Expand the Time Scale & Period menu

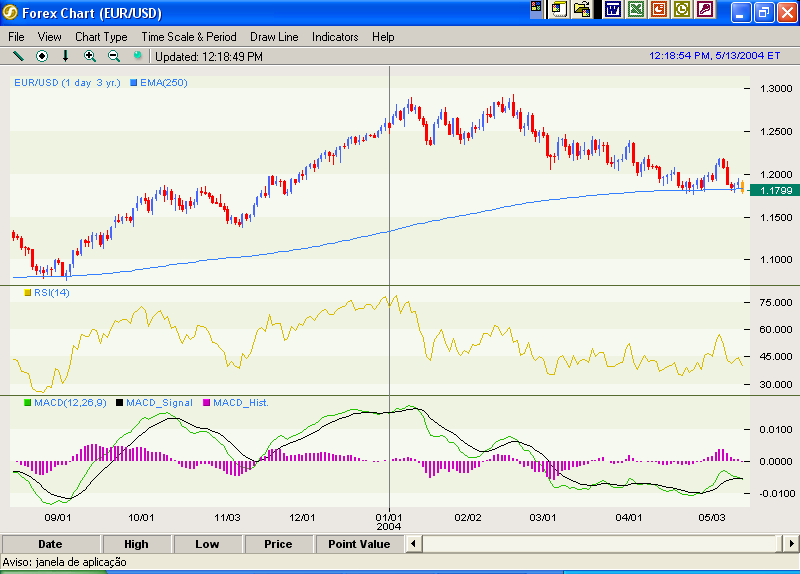tap(189, 37)
